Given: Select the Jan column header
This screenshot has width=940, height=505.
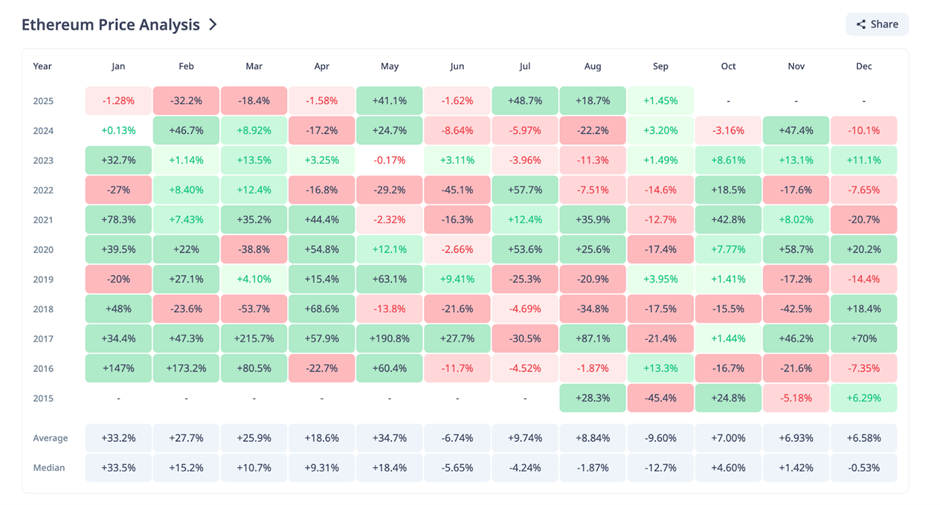Looking at the screenshot, I should 118,66.
